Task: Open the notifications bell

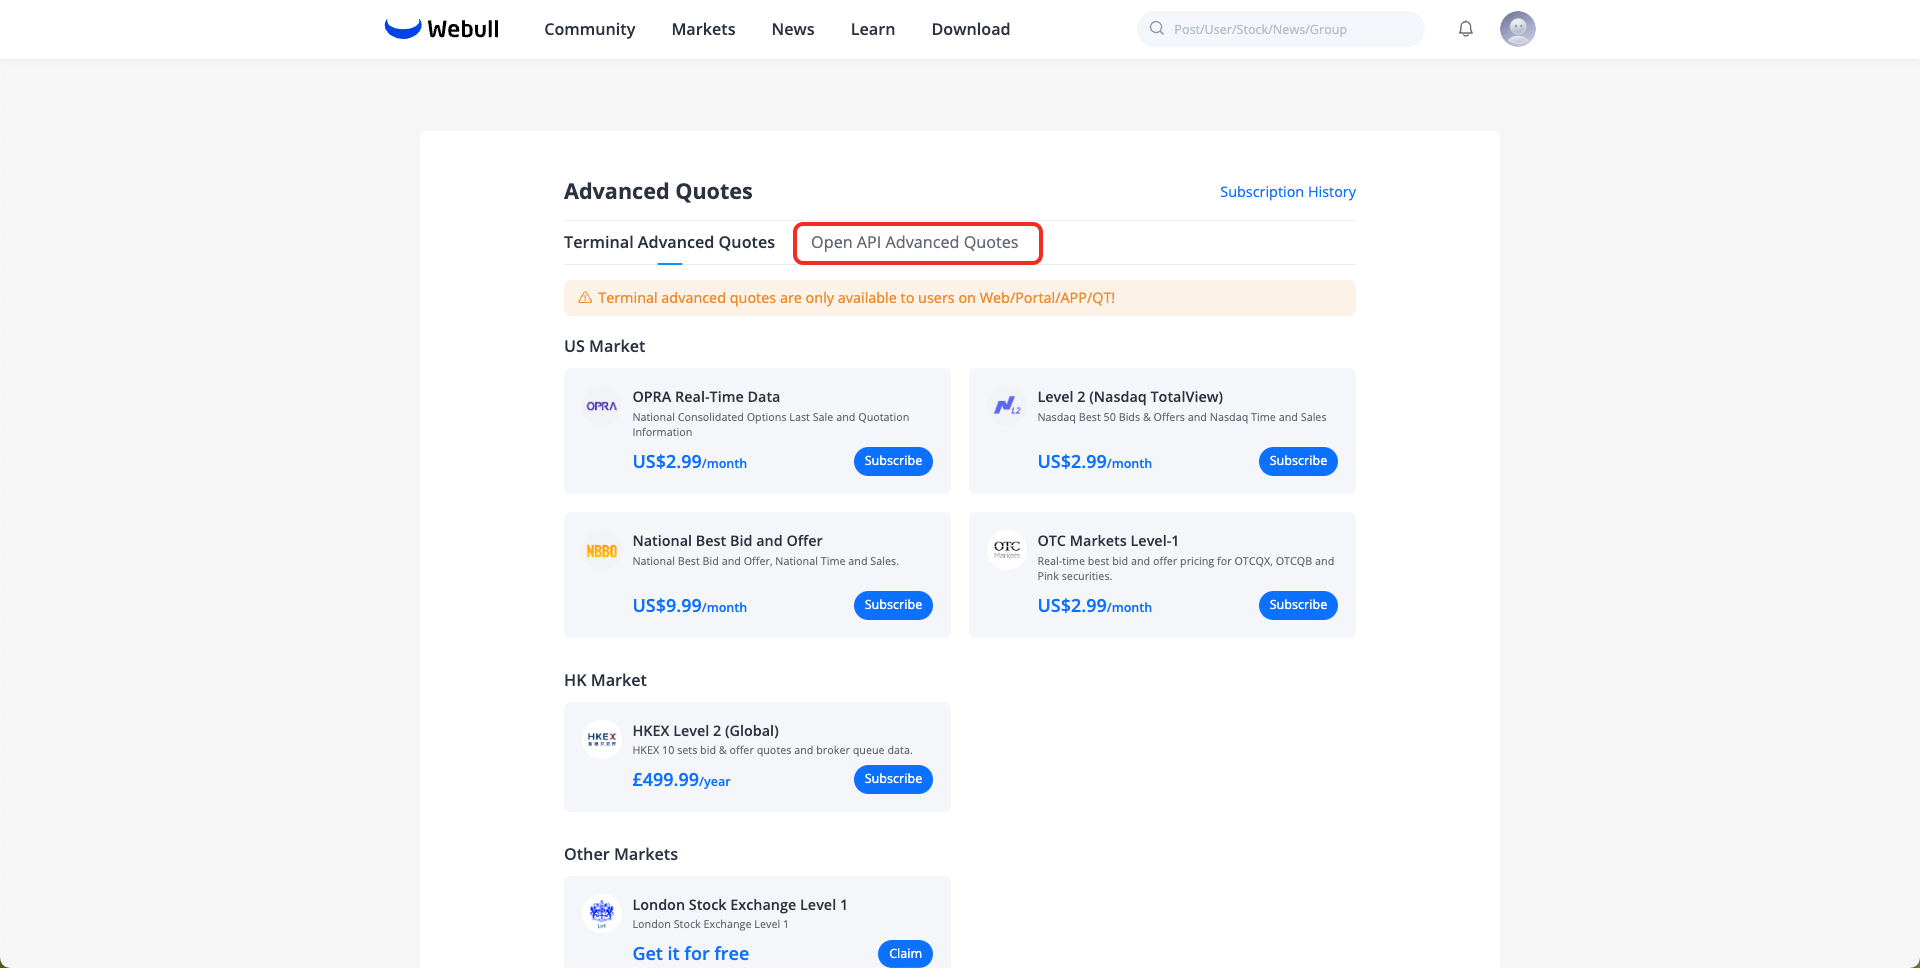Action: coord(1465,29)
